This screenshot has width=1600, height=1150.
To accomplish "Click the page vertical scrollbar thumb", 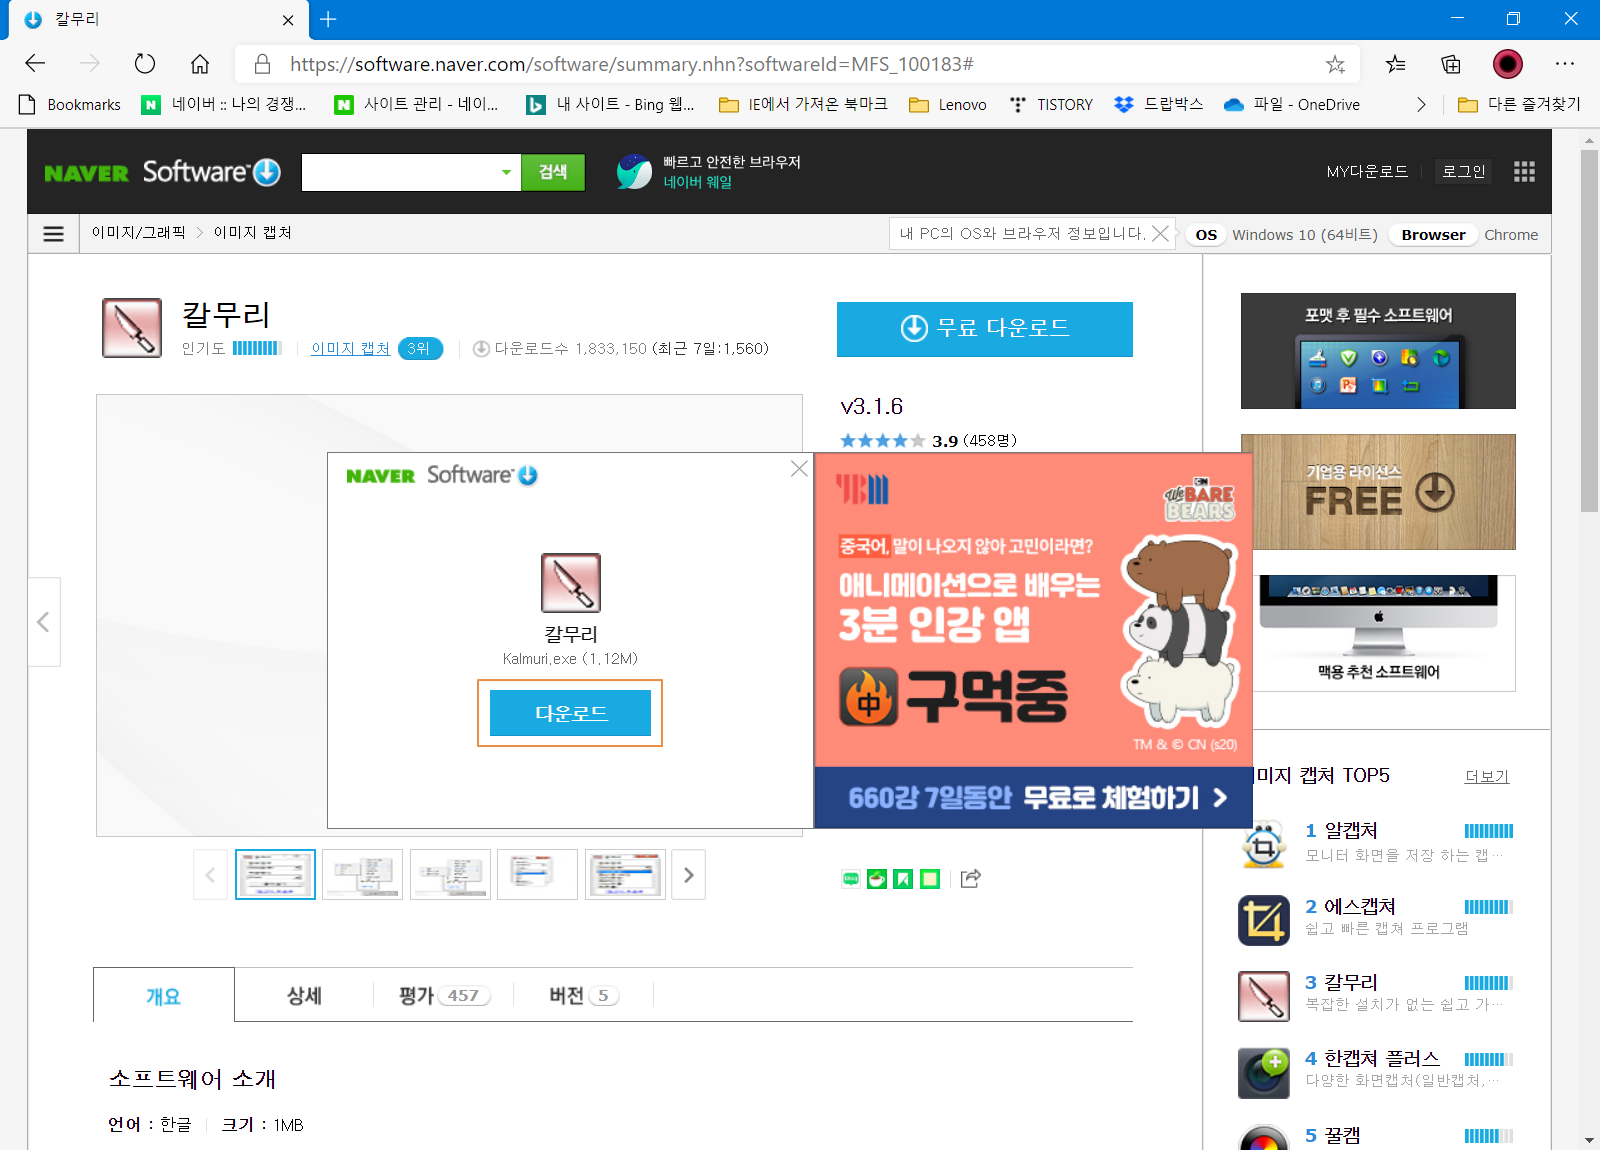I will pos(1589,330).
